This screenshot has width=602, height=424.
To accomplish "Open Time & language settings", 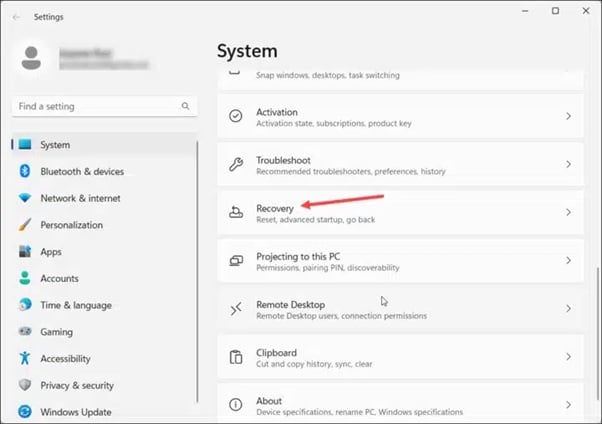I will (104, 305).
